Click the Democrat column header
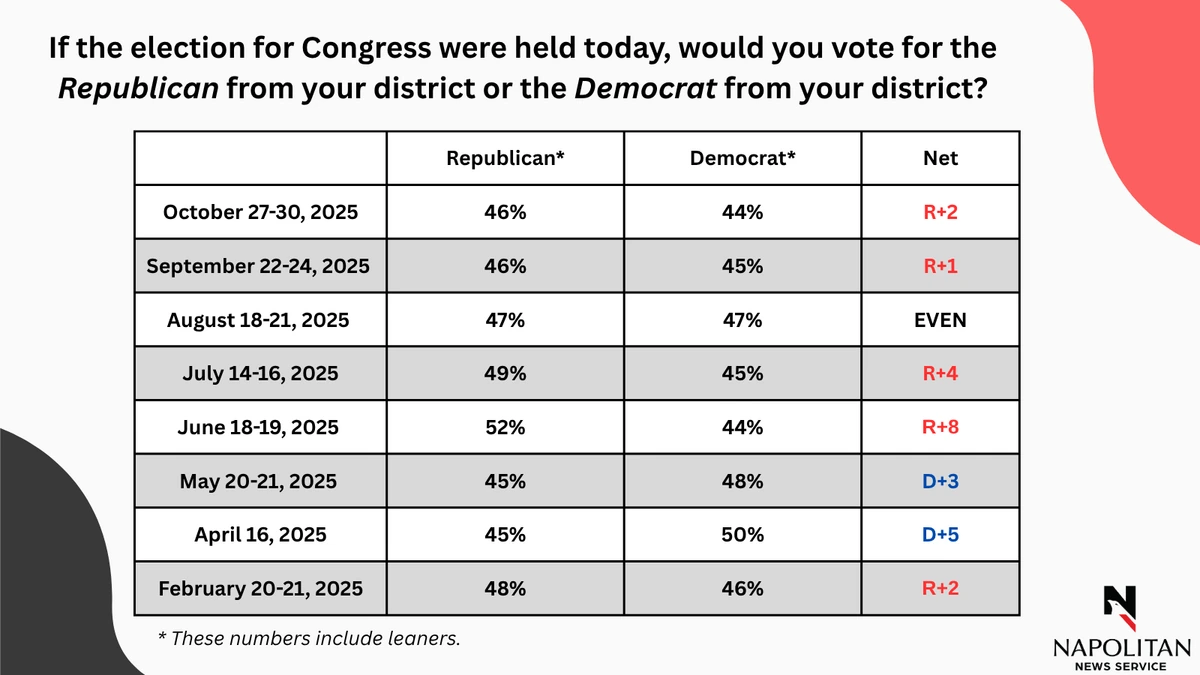The image size is (1200, 675). coord(742,158)
